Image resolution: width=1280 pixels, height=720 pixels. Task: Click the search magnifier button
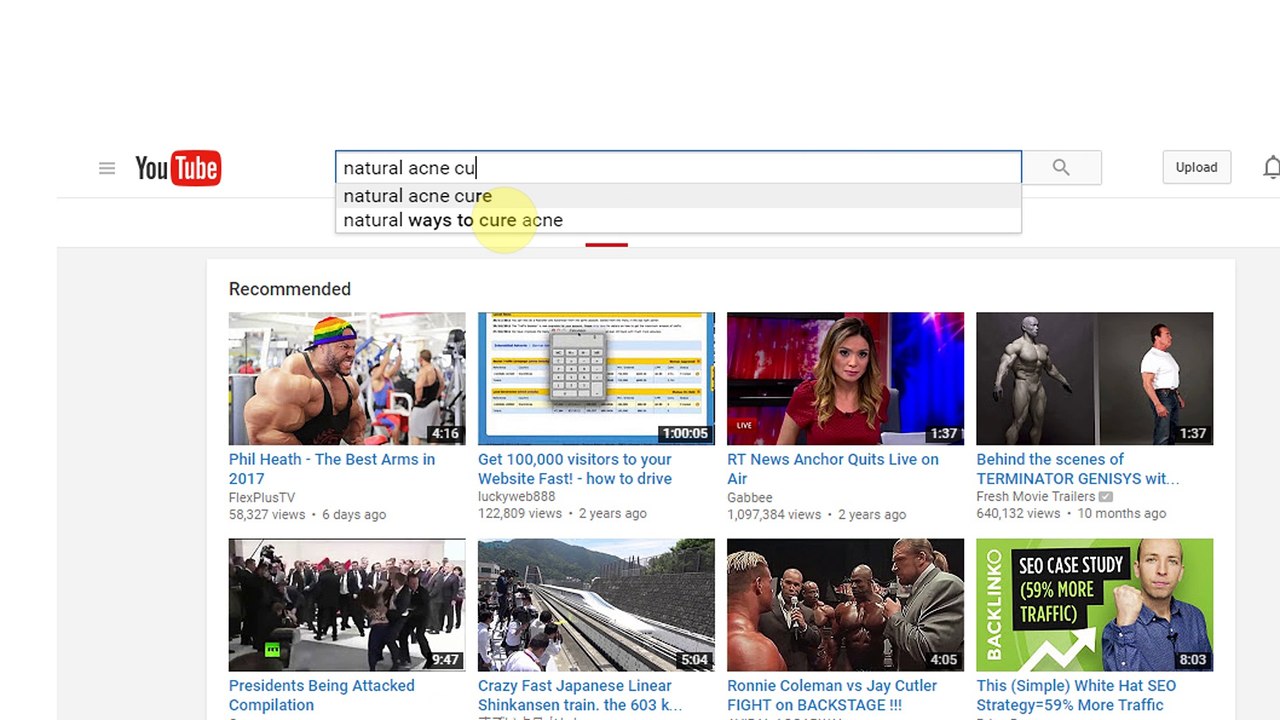point(1061,167)
